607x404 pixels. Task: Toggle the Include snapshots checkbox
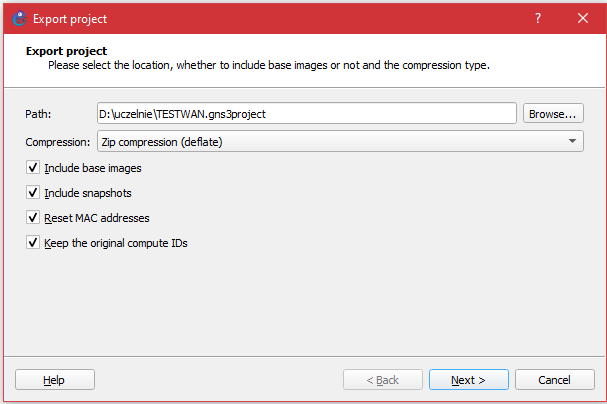pos(33,193)
